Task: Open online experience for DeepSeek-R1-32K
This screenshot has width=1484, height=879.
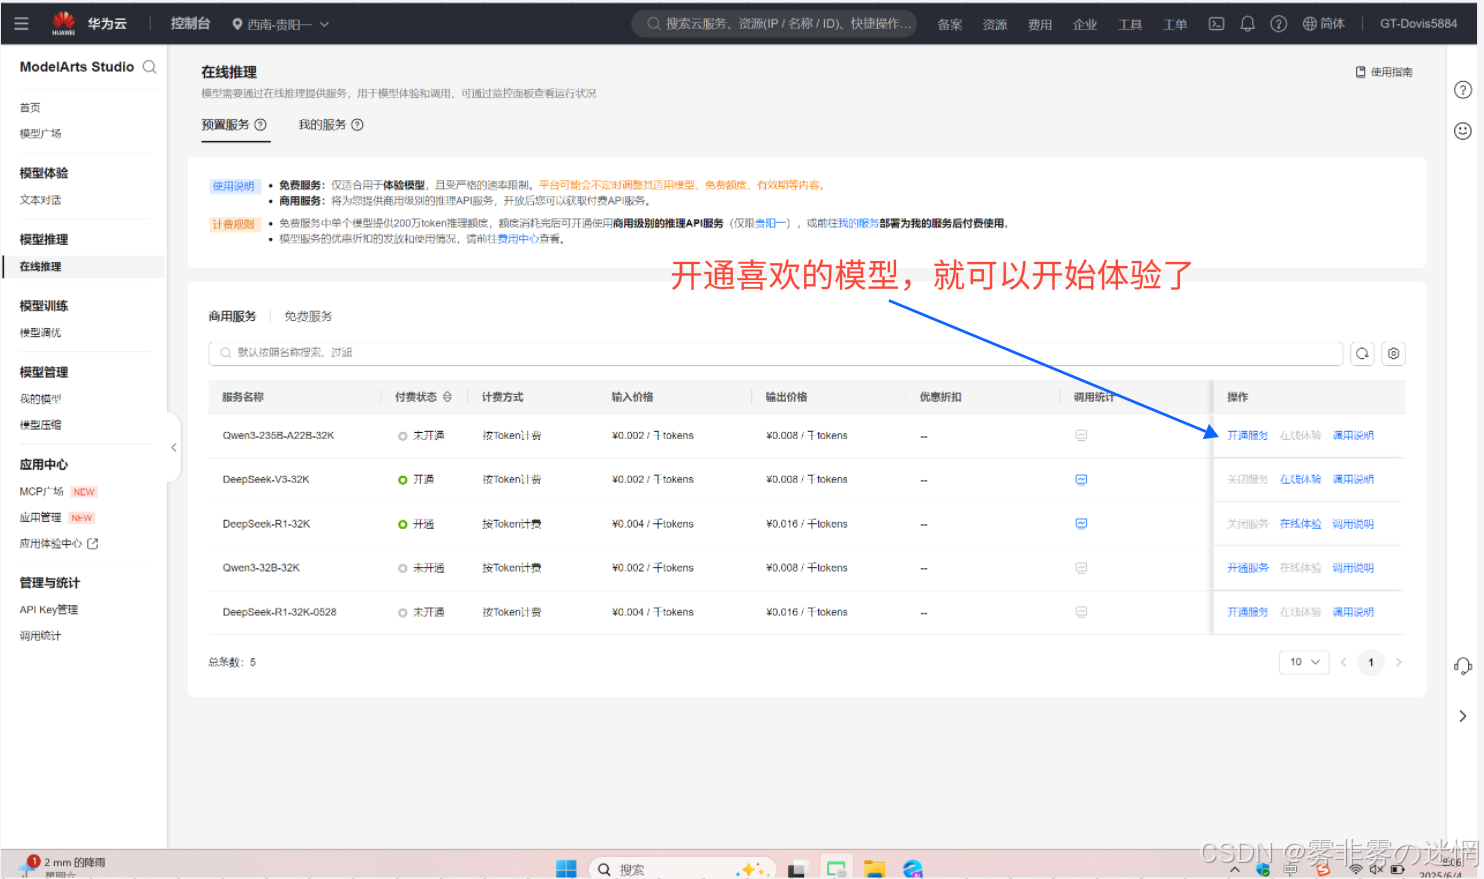Action: click(x=1300, y=524)
